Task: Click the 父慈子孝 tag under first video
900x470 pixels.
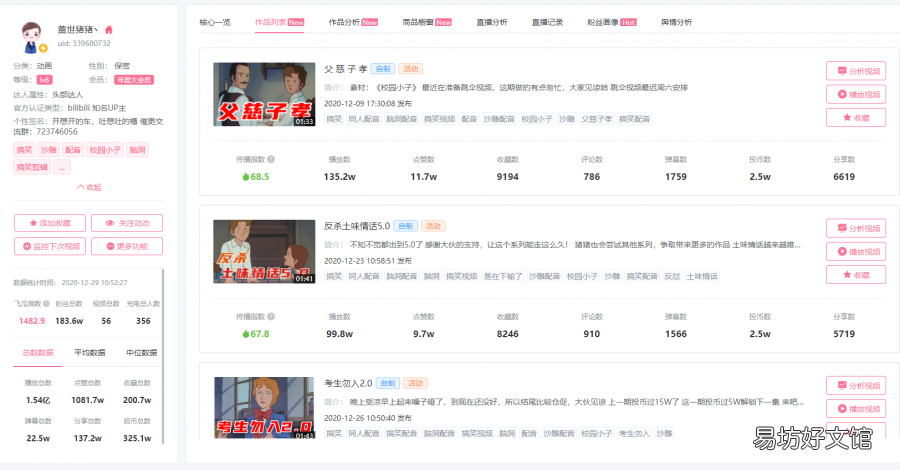Action: point(597,119)
